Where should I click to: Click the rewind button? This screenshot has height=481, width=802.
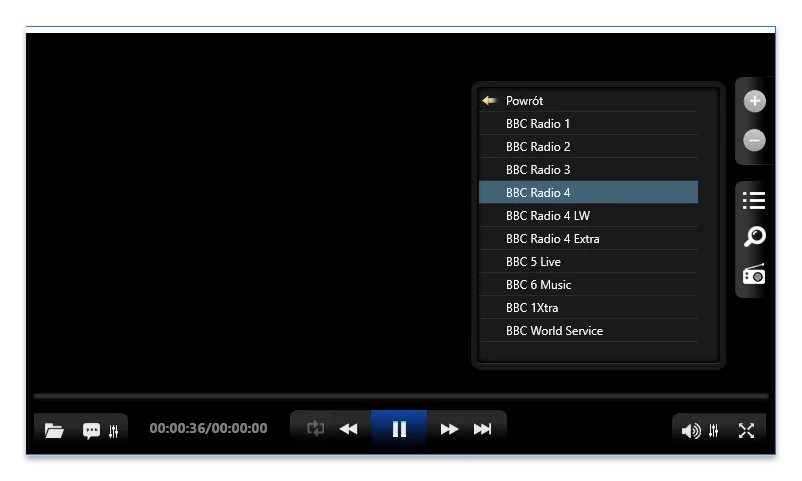349,429
